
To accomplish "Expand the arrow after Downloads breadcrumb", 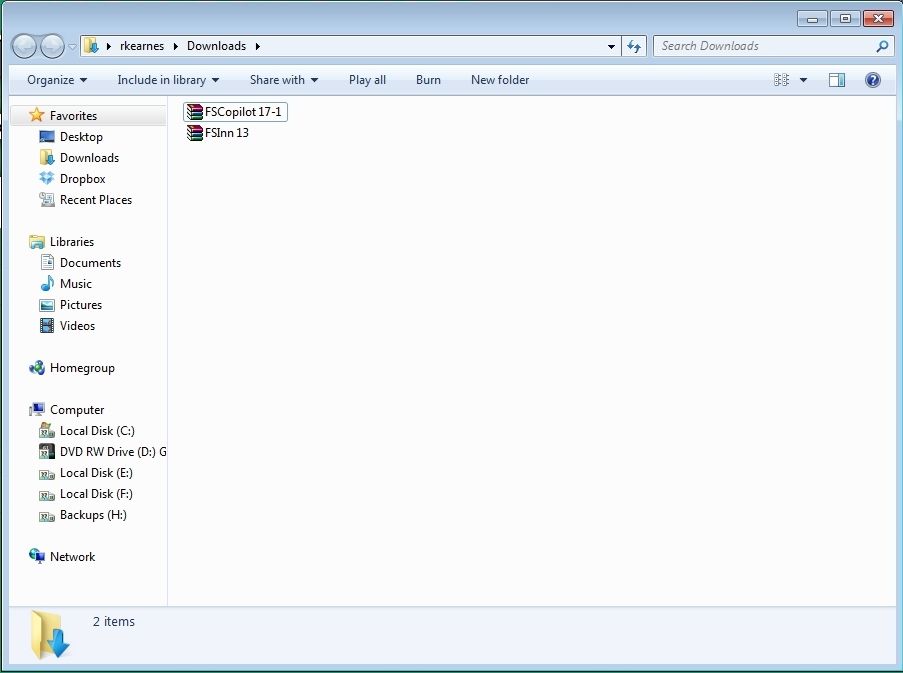I will (257, 46).
